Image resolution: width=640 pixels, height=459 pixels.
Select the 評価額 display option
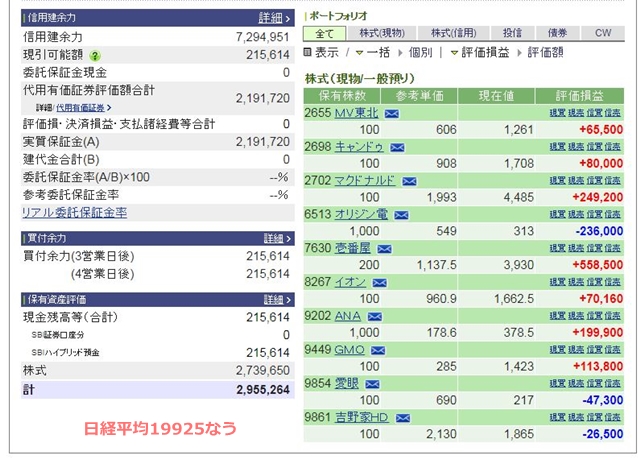click(545, 52)
